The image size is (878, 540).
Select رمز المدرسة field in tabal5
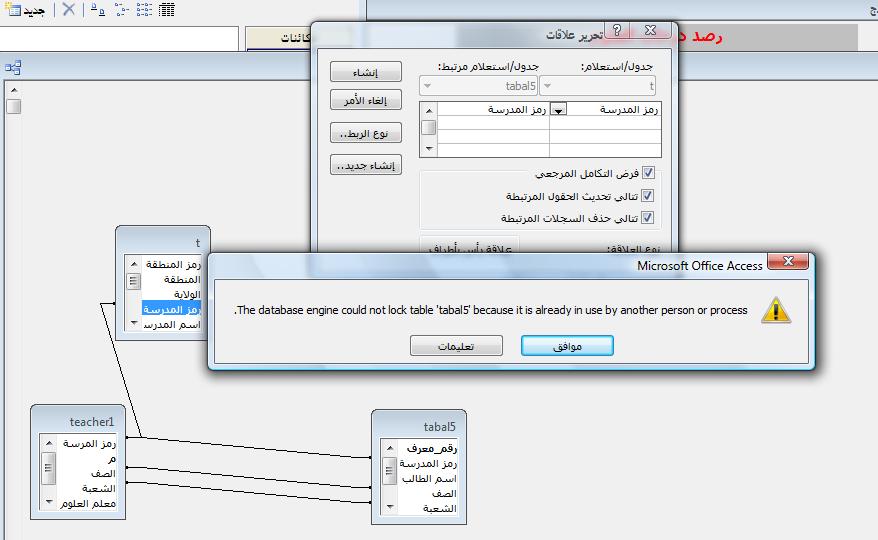click(x=428, y=464)
